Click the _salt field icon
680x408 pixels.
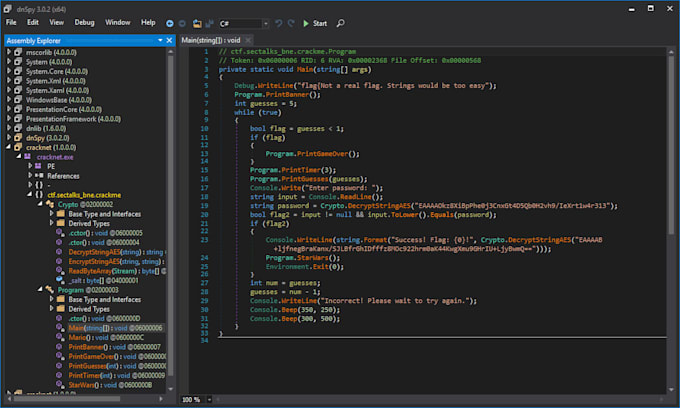click(x=60, y=280)
